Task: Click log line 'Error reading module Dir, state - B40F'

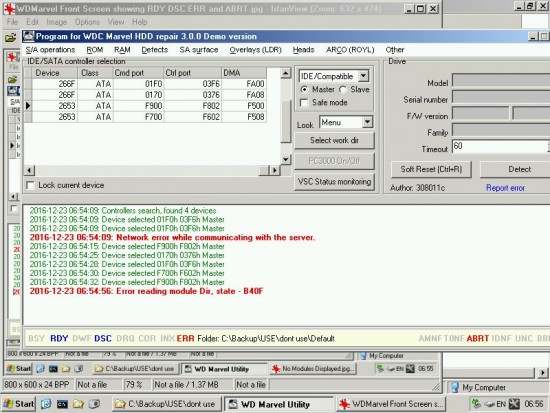Action: 146,291
